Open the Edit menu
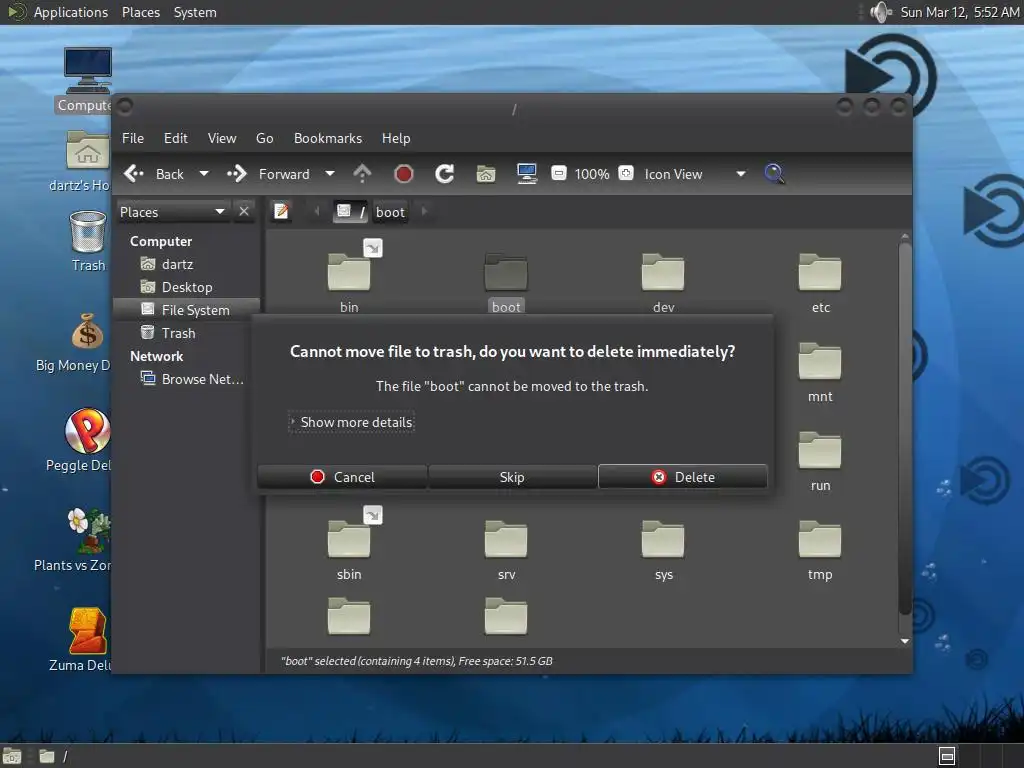The width and height of the screenshot is (1024, 768). click(x=176, y=138)
